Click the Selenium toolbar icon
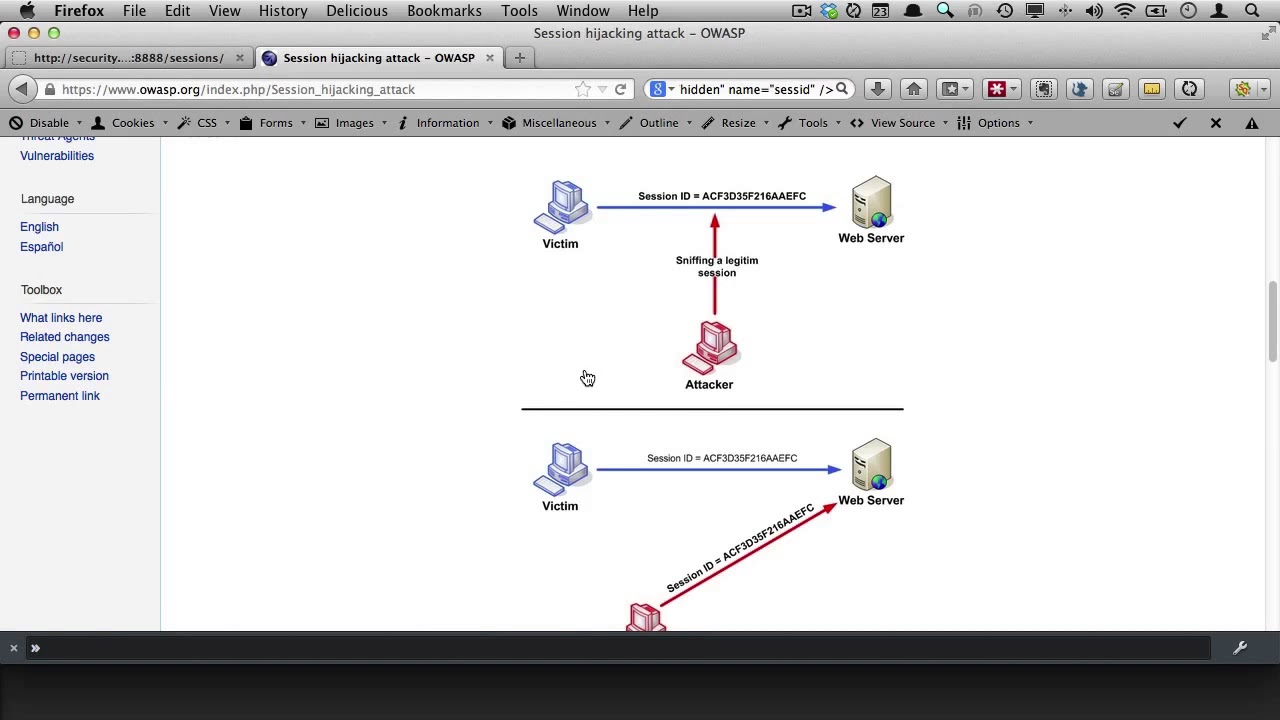 click(x=1115, y=89)
